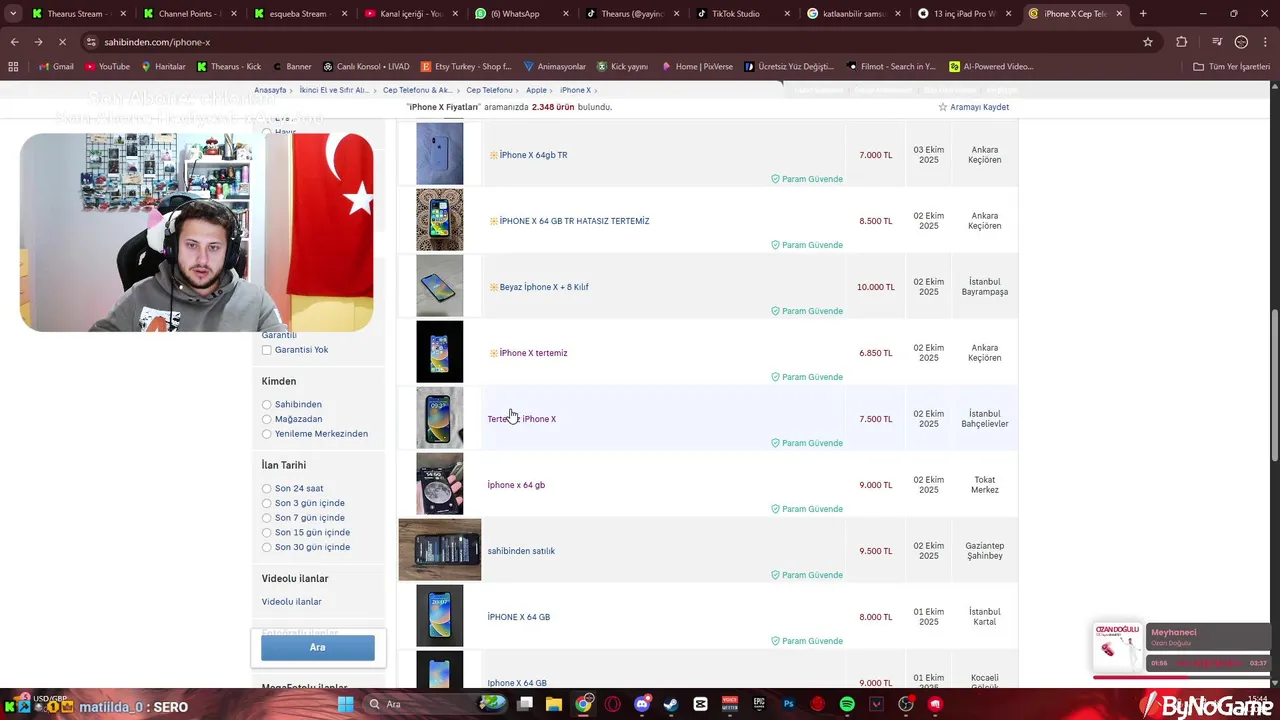Click the blue Ara search button
Viewport: 1280px width, 720px height.
coord(318,647)
